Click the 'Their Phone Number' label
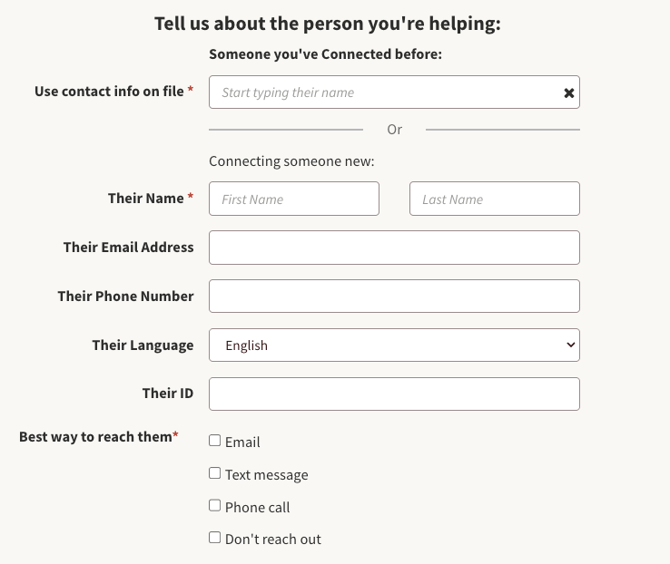Viewport: 670px width, 564px height. click(x=125, y=296)
